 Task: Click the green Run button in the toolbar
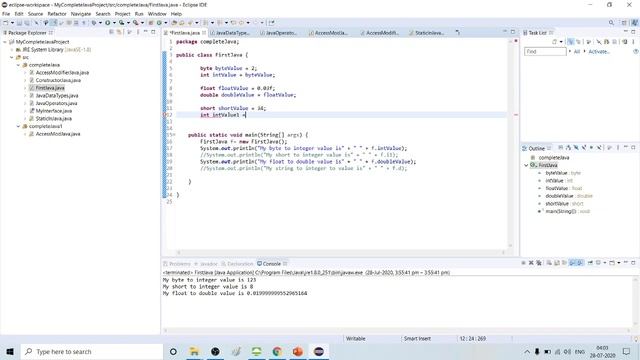108,23
